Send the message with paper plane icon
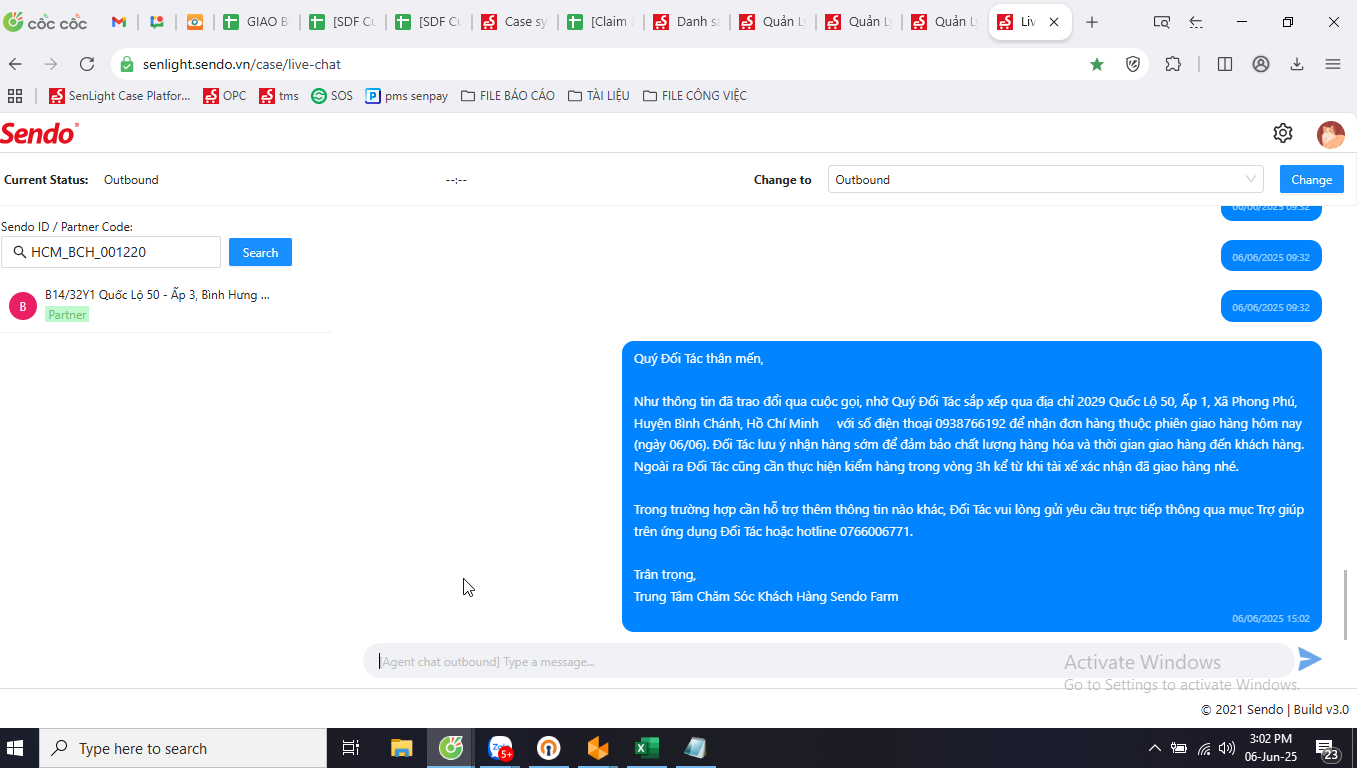1357x768 pixels. 1310,659
